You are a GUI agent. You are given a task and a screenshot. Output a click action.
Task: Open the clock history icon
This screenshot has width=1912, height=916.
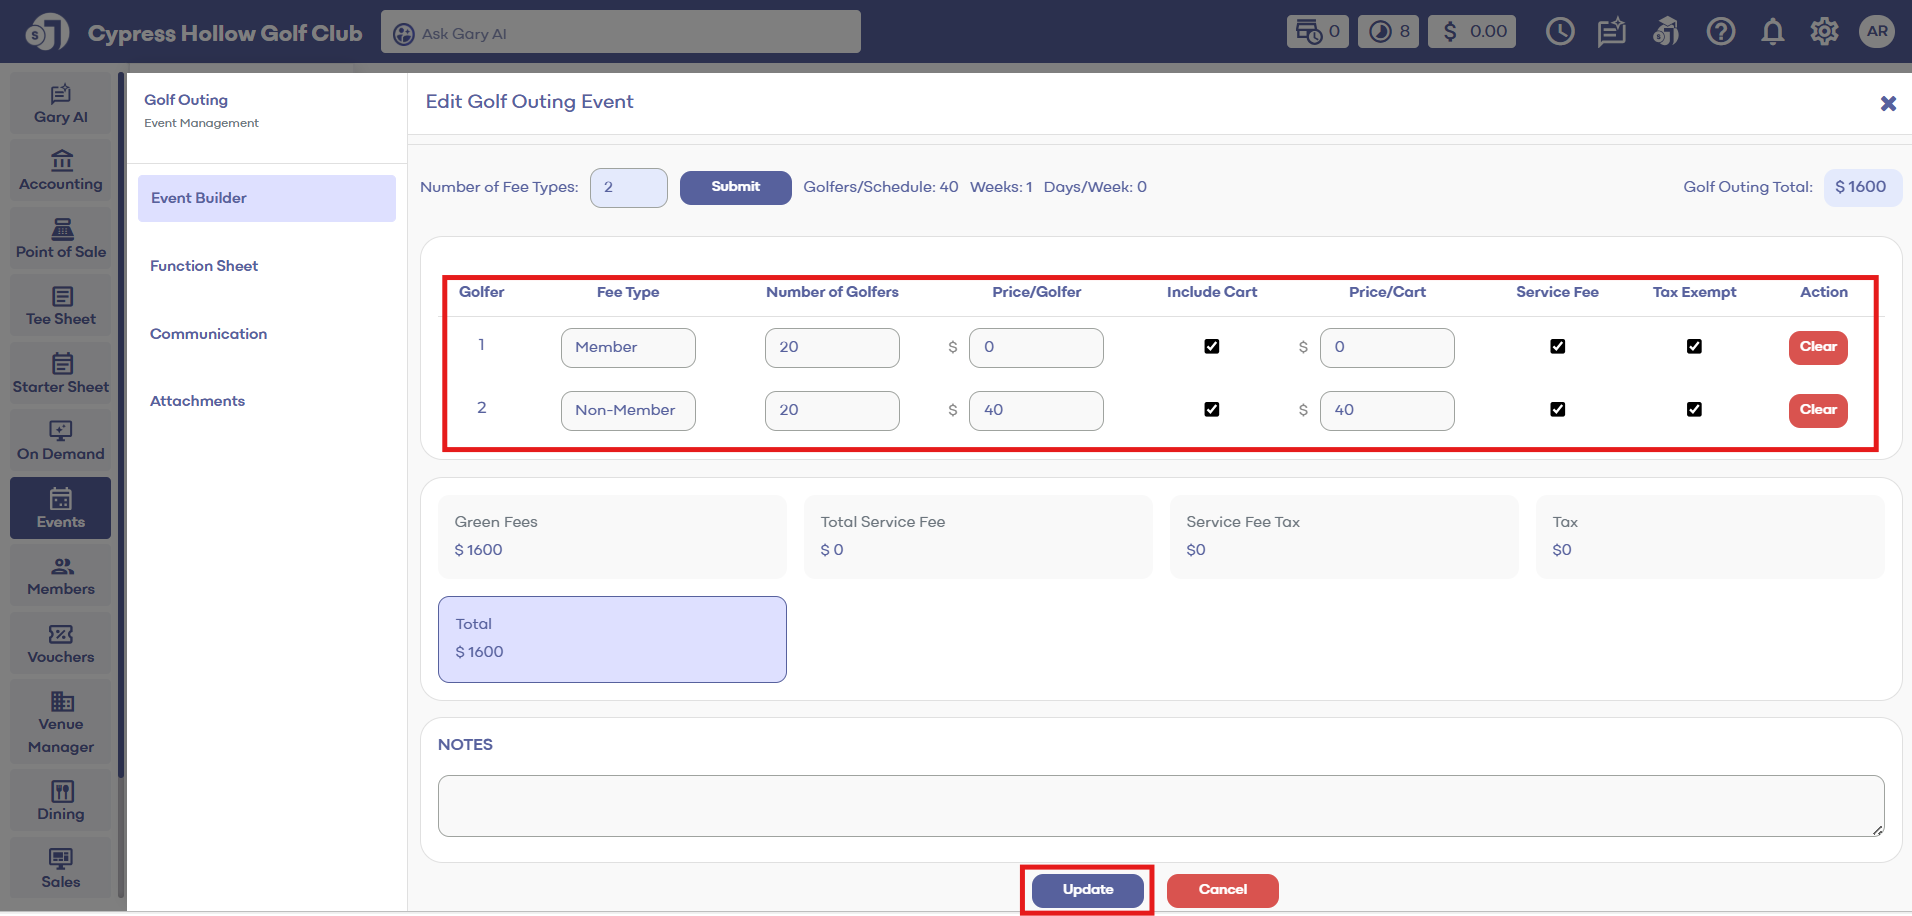[1559, 32]
